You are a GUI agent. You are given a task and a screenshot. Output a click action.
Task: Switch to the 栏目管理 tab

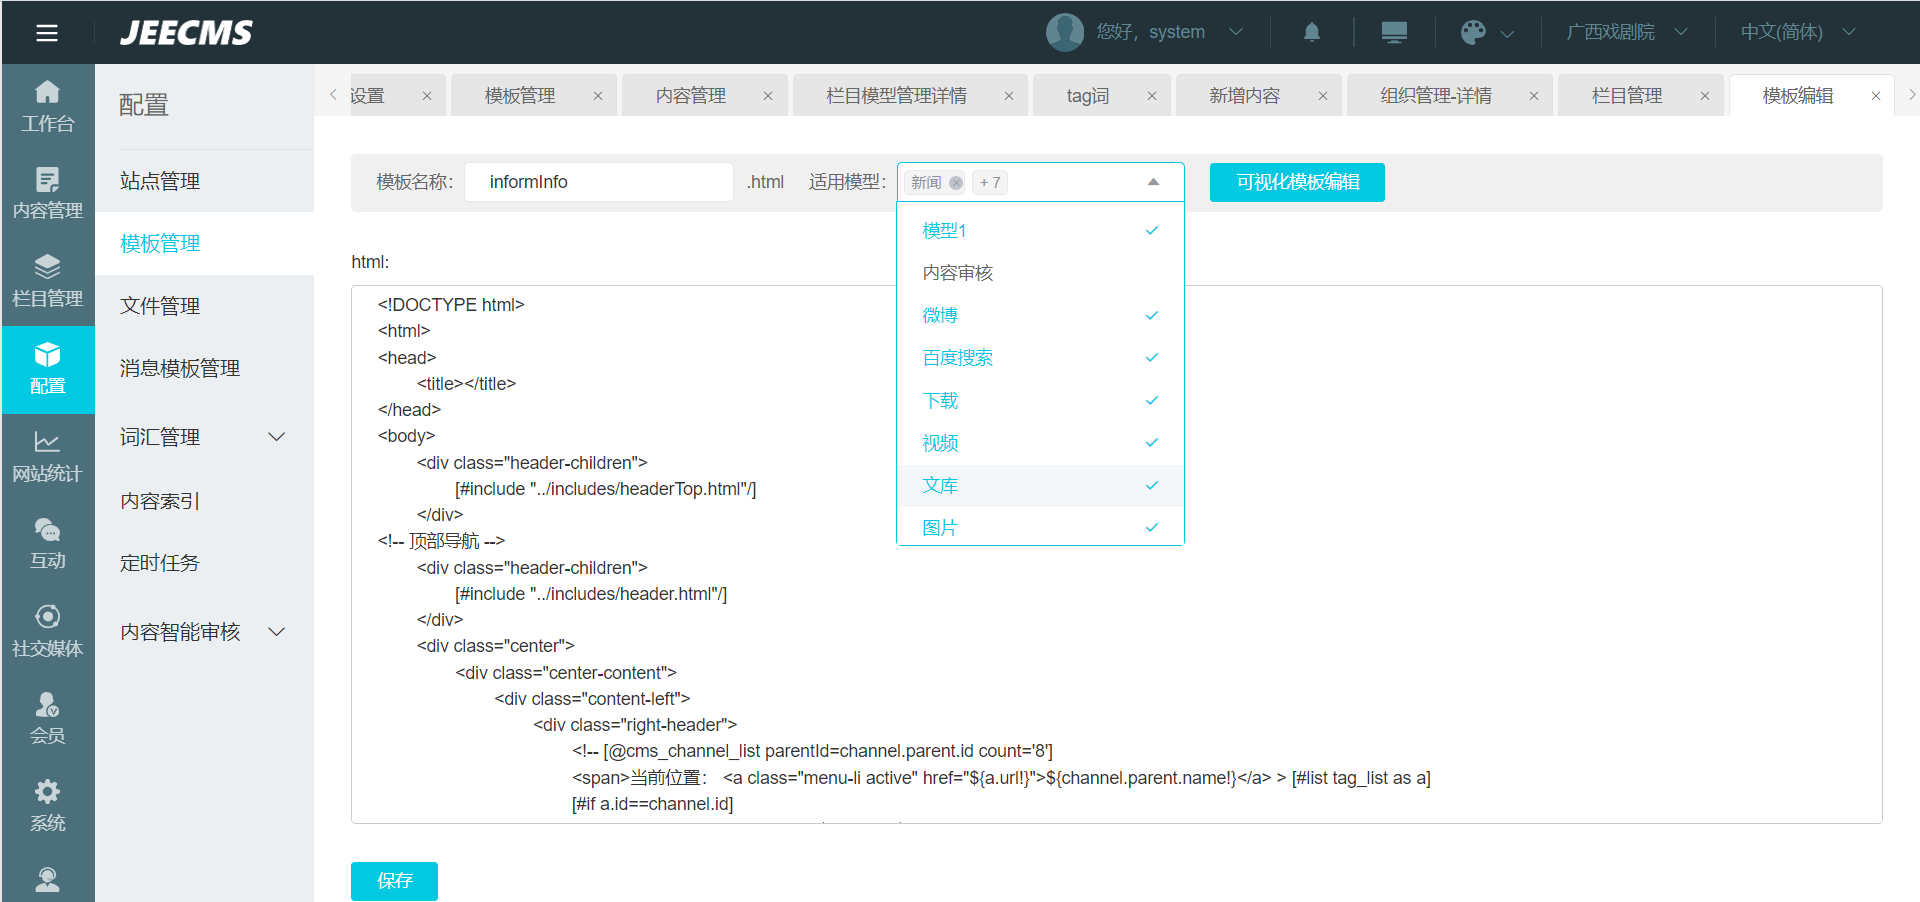[1627, 96]
